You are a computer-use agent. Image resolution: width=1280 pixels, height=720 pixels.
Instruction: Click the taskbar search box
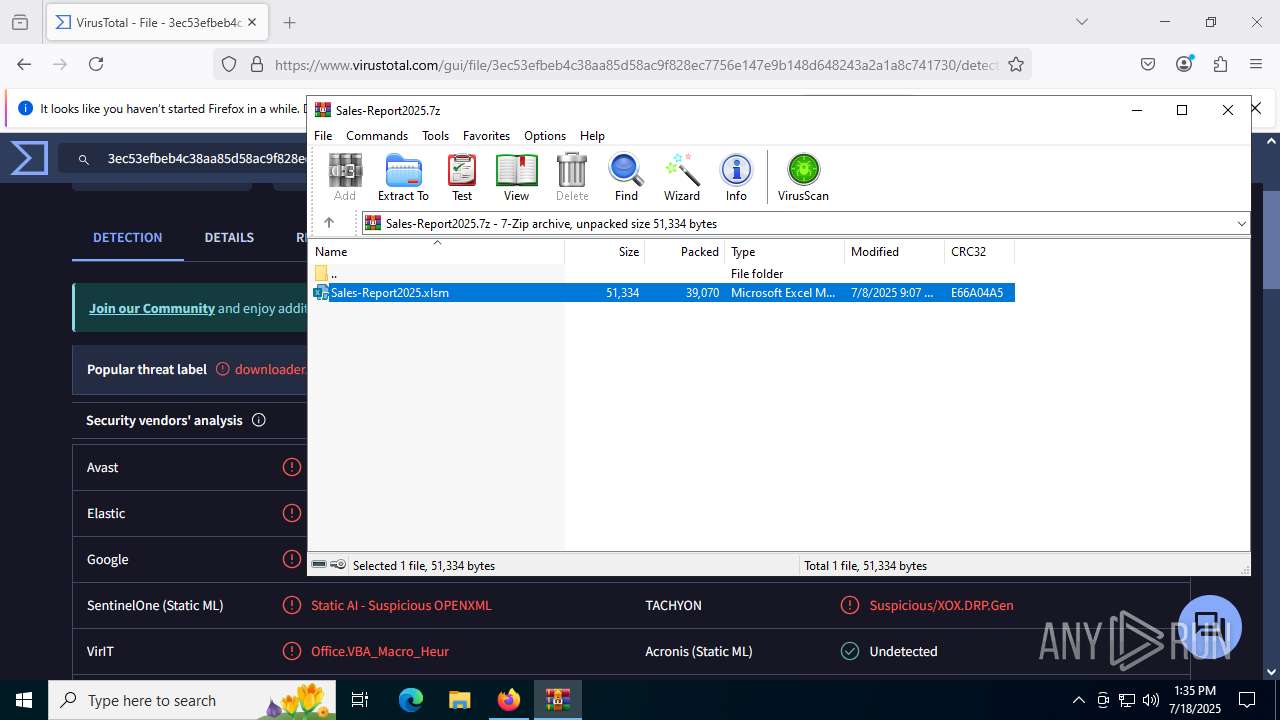[194, 700]
